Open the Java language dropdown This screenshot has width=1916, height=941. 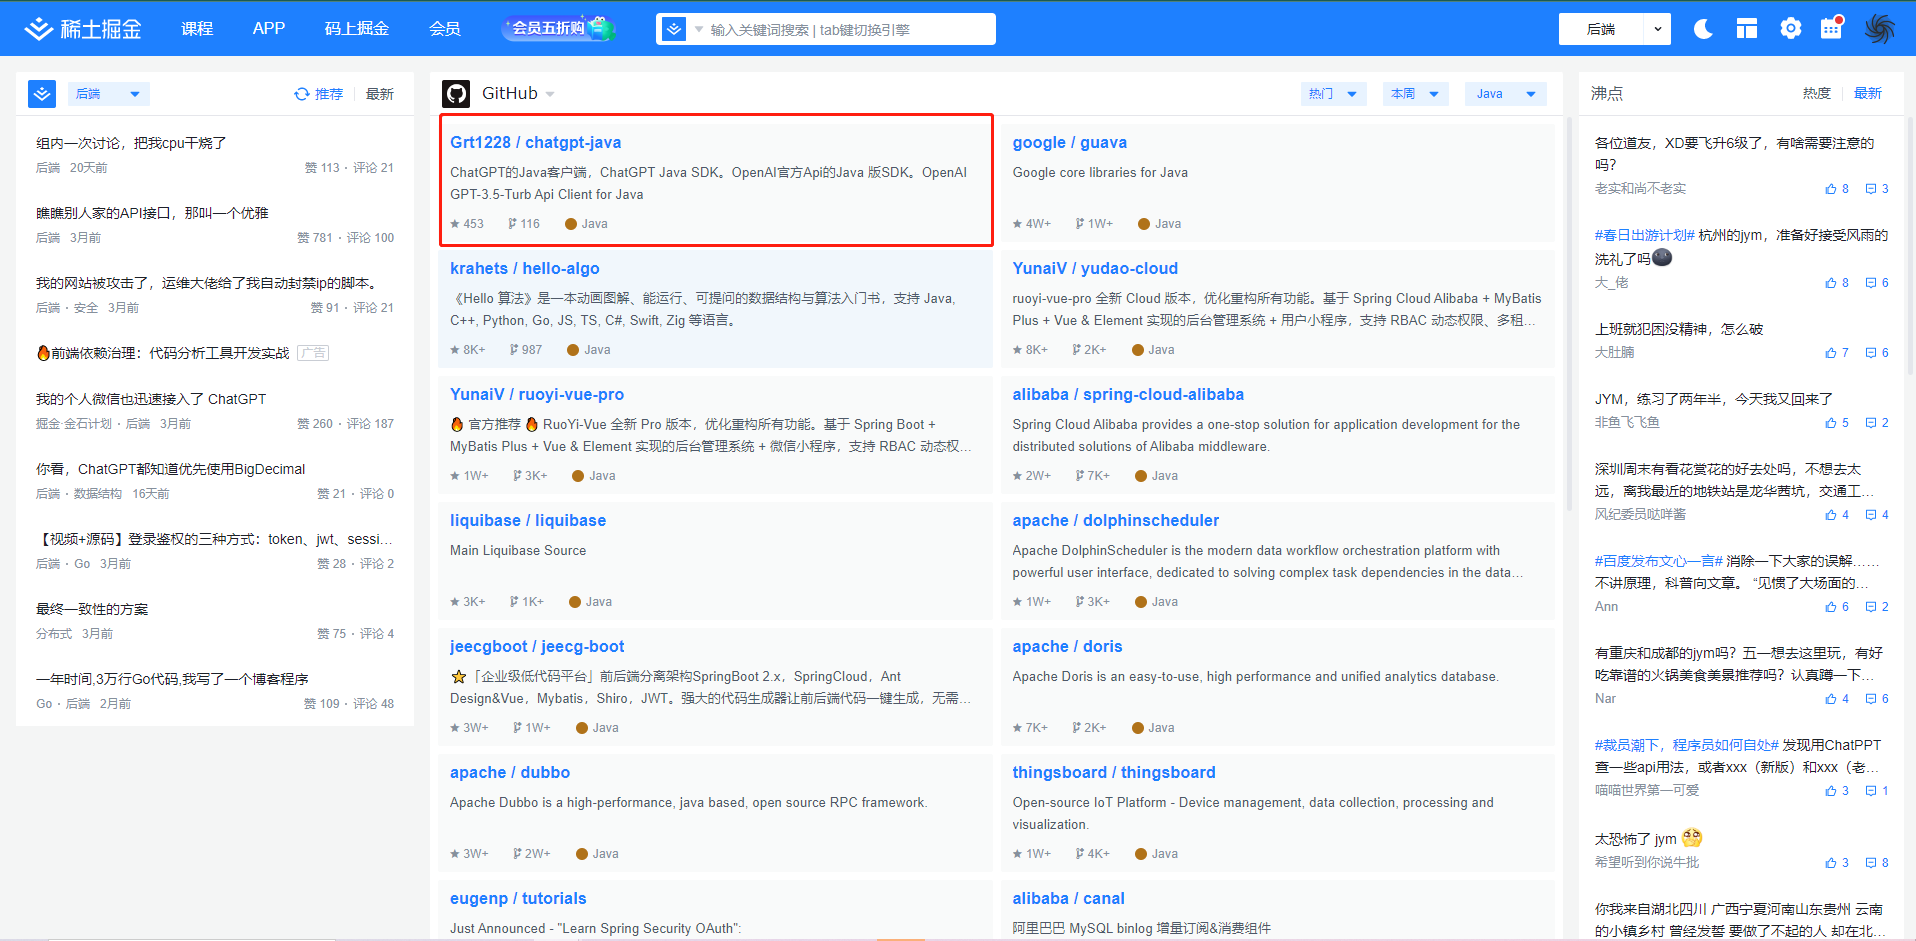1506,94
